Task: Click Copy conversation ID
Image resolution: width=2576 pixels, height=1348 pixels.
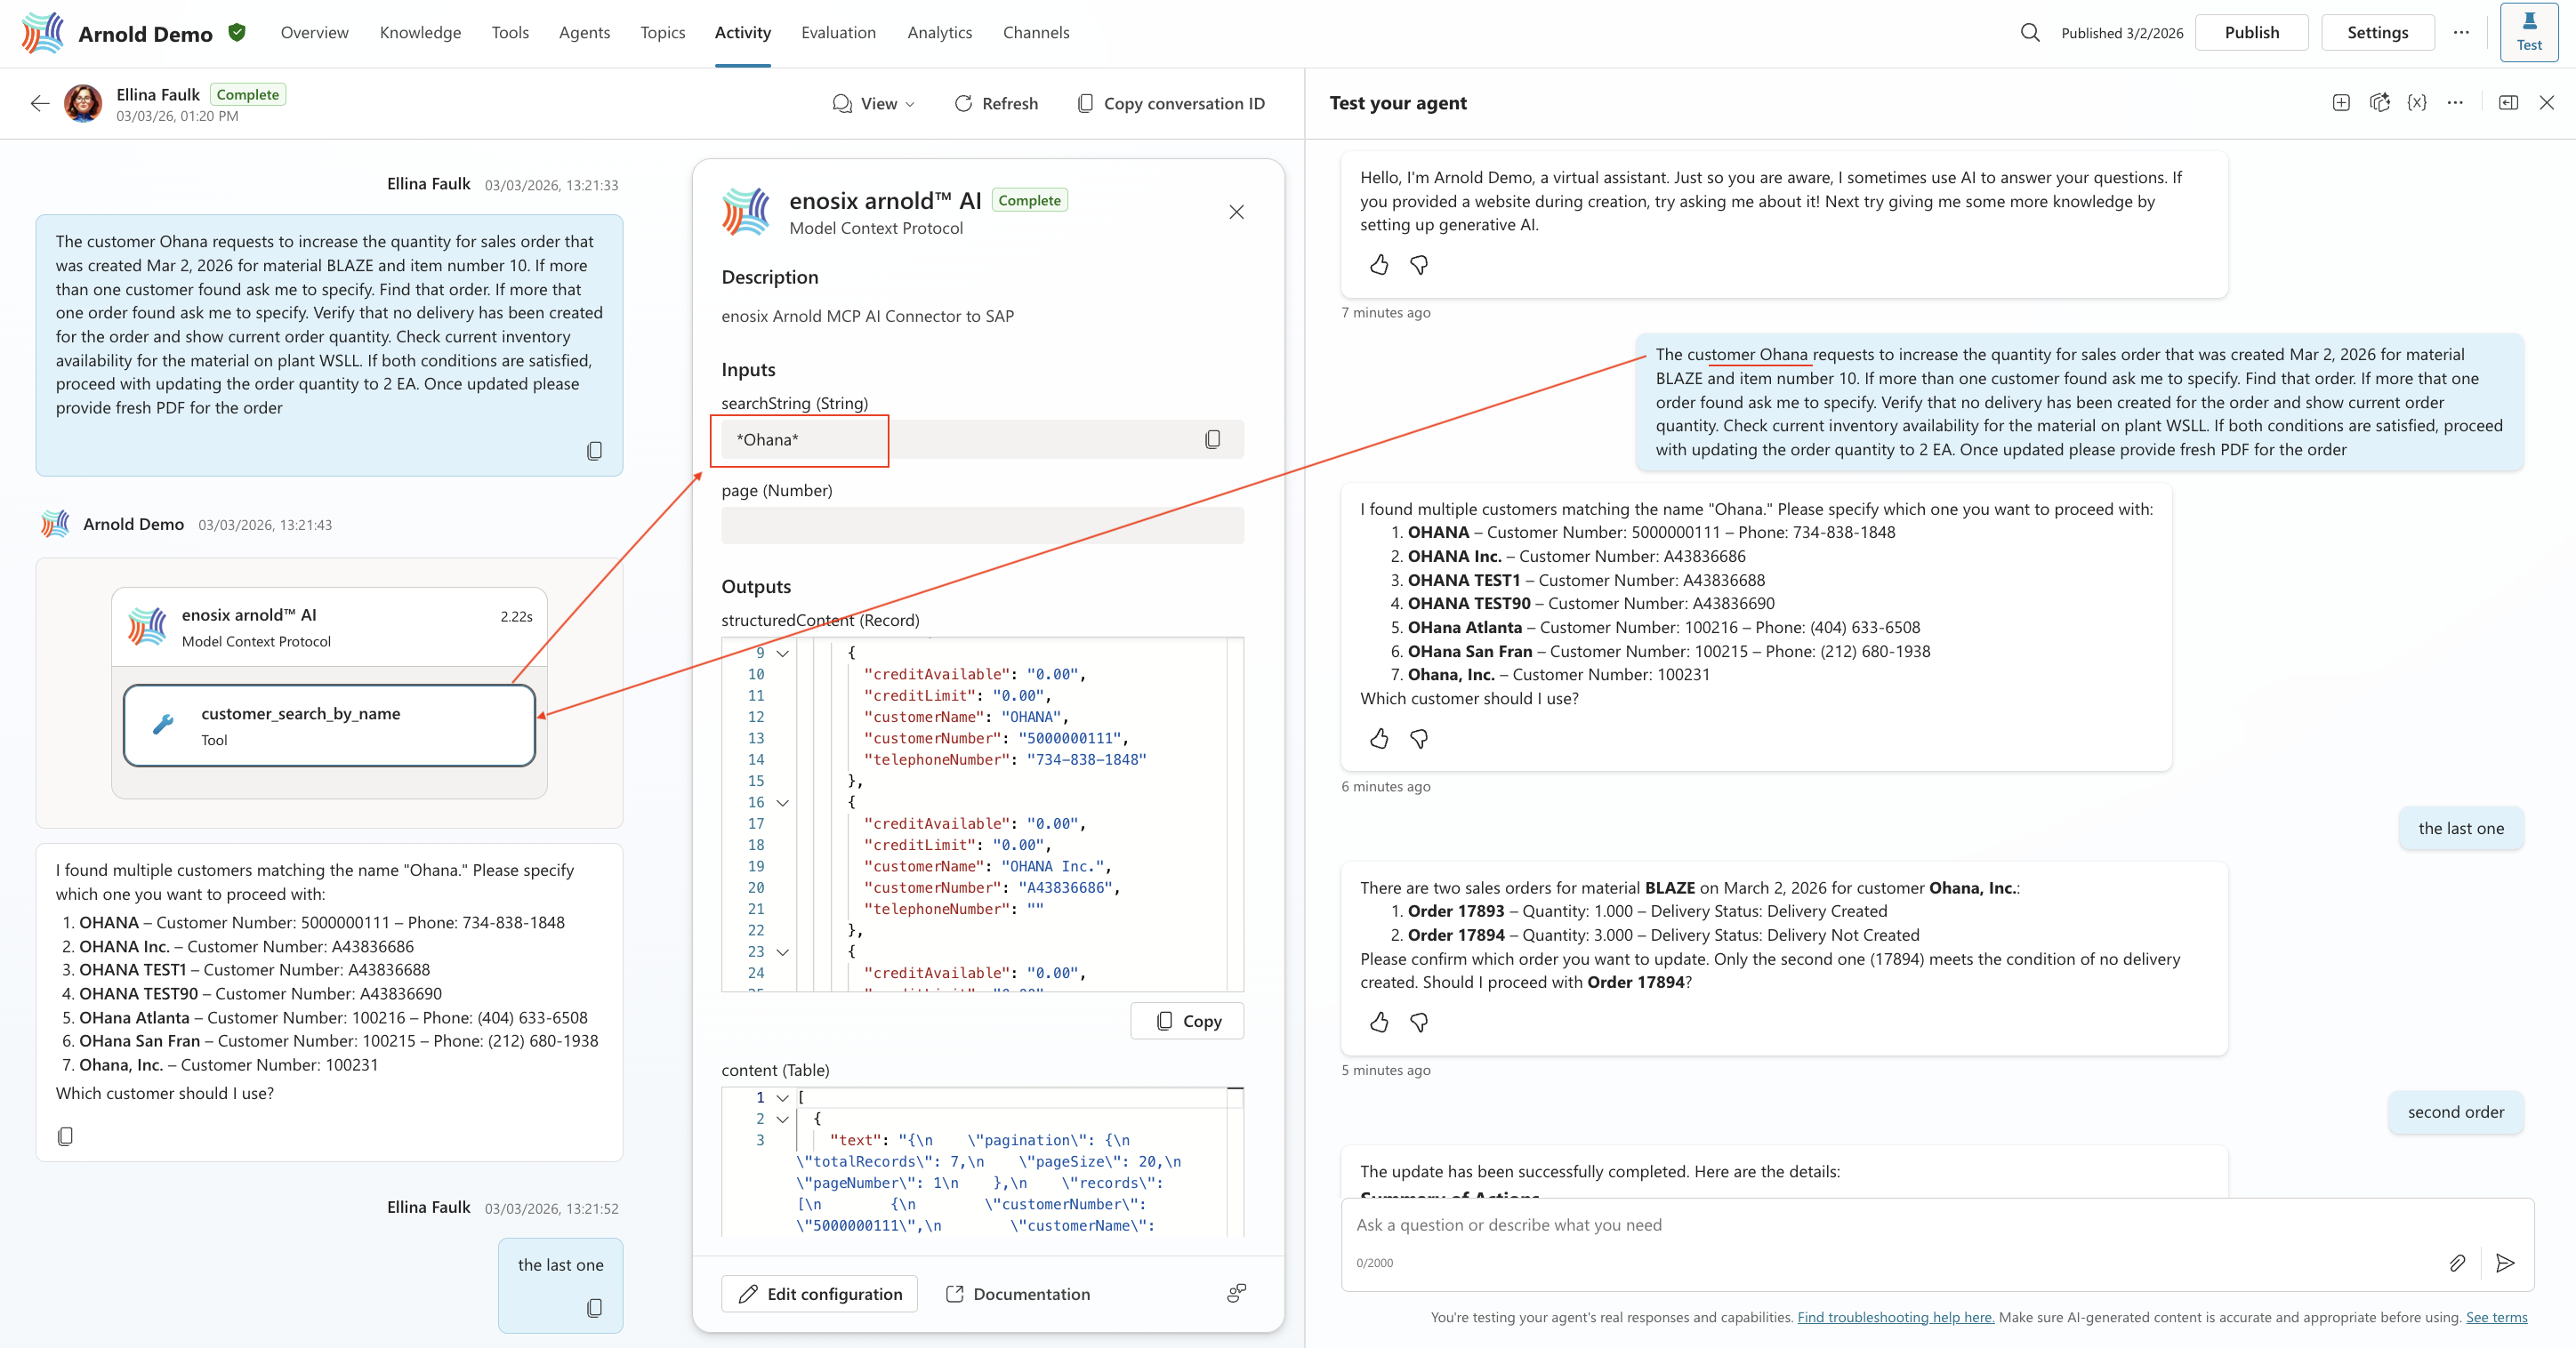Action: coord(1171,103)
